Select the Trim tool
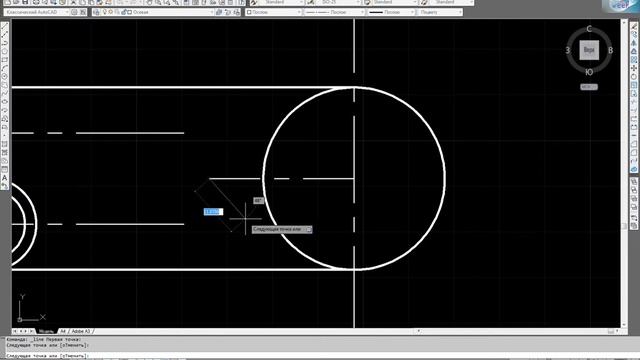This screenshot has height=360, width=640. pyautogui.click(x=634, y=102)
